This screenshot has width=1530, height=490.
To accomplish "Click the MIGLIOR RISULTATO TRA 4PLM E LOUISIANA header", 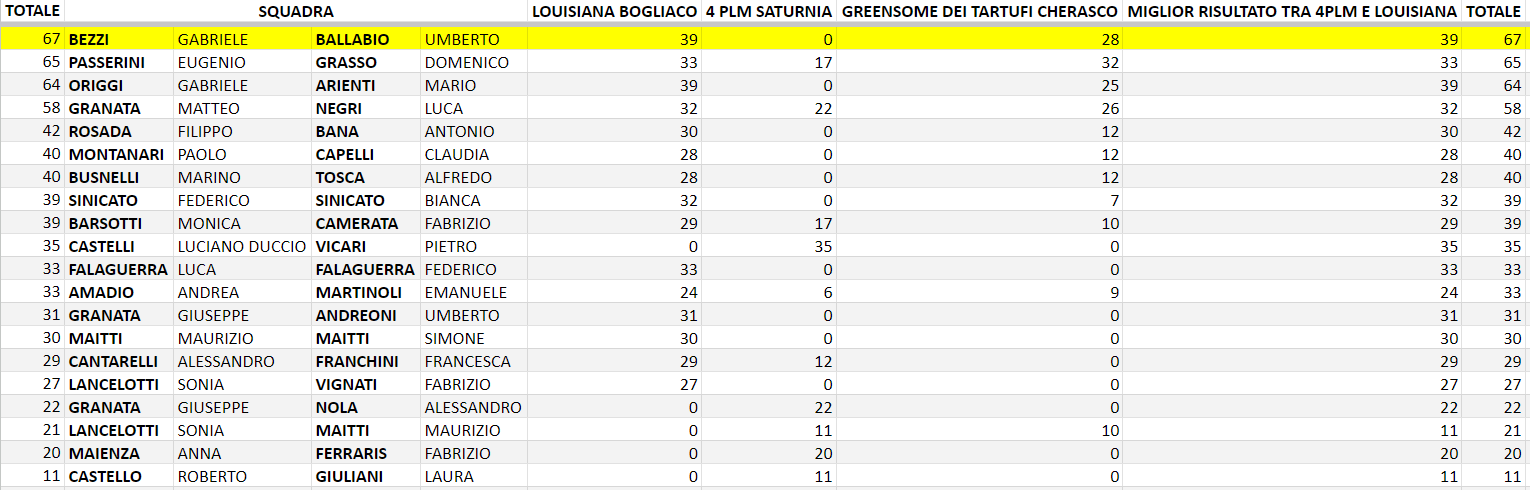I will pos(1292,11).
